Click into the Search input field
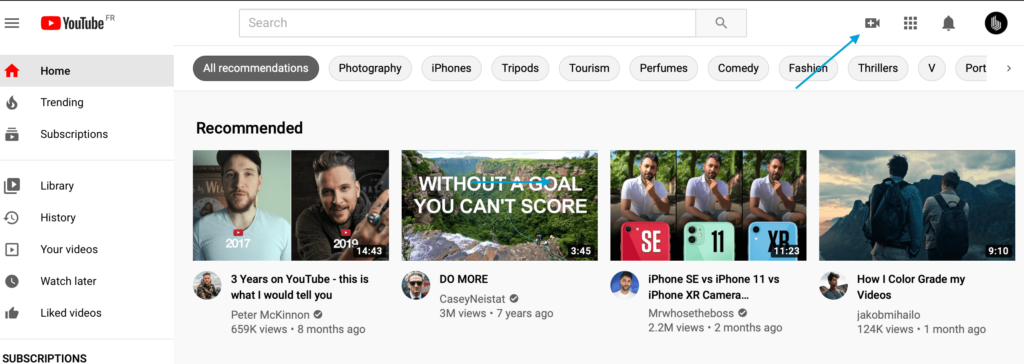 (468, 23)
